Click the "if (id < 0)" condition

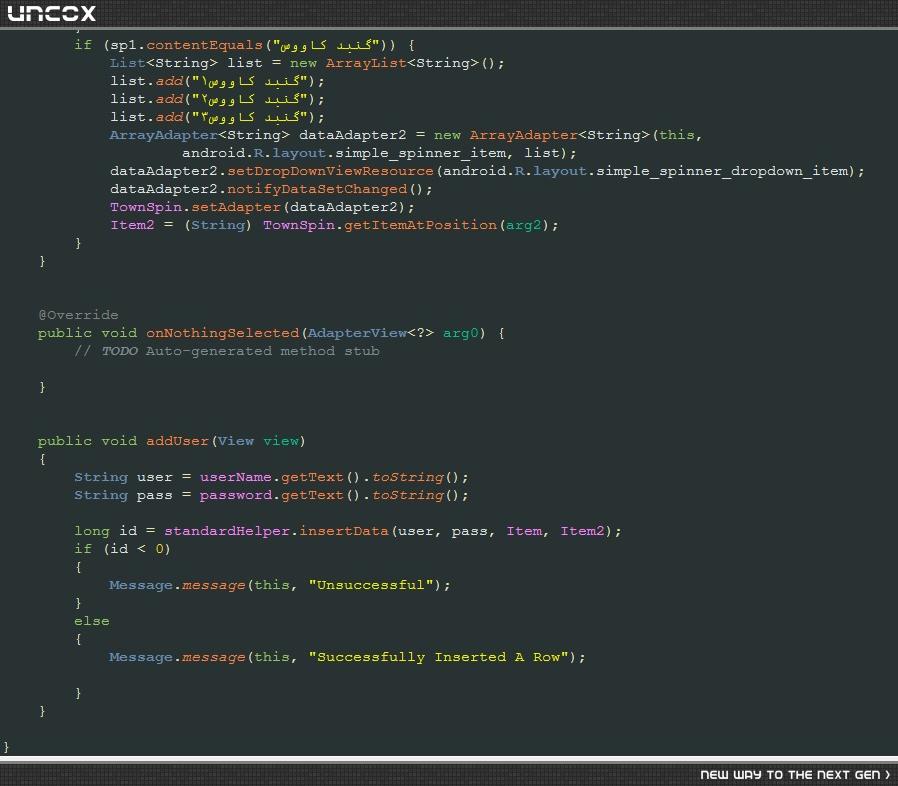[x=122, y=549]
